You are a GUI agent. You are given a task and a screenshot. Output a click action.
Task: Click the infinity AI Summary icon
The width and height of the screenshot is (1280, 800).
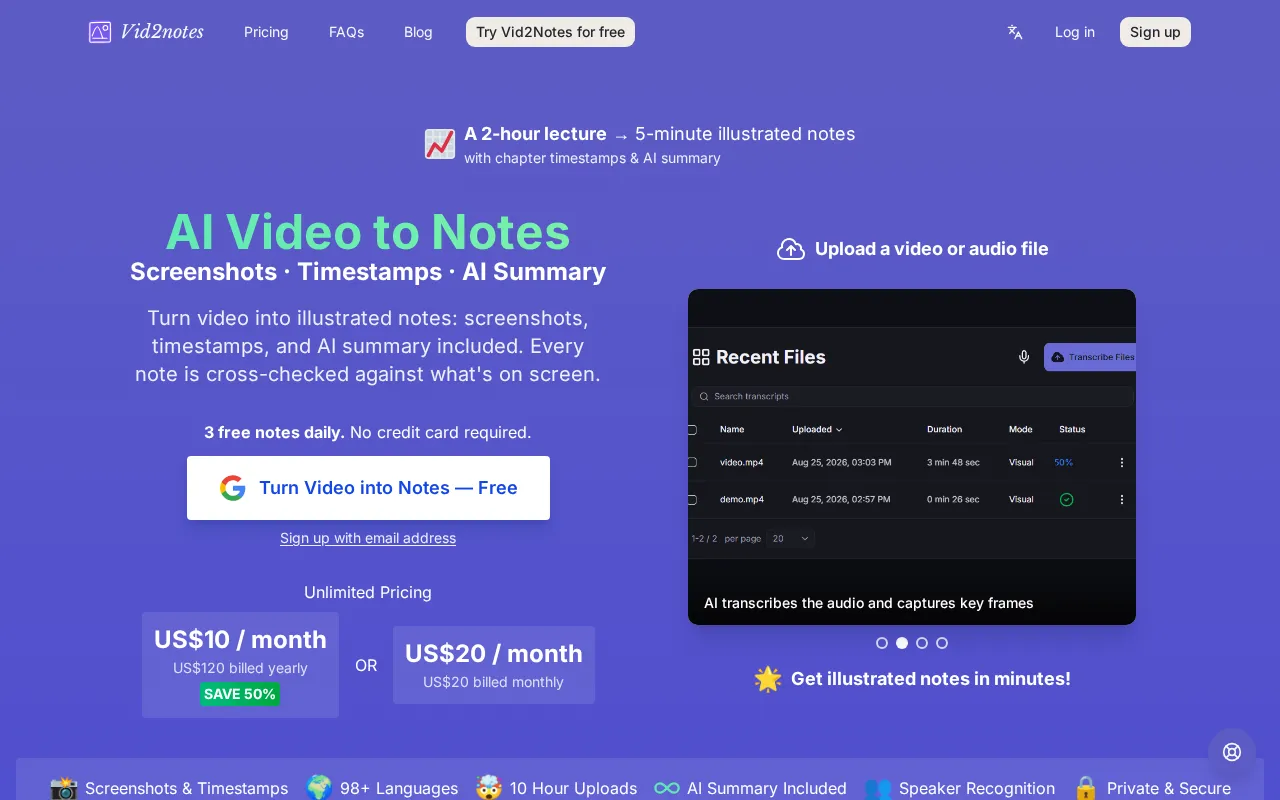click(667, 788)
